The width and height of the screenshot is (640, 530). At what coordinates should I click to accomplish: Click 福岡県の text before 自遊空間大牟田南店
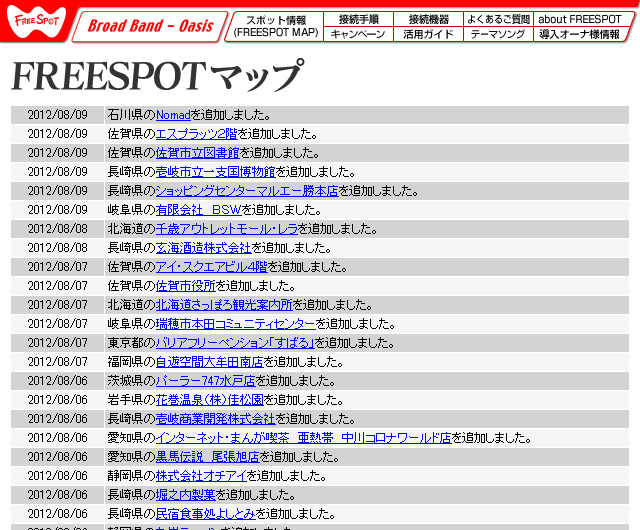pyautogui.click(x=132, y=362)
